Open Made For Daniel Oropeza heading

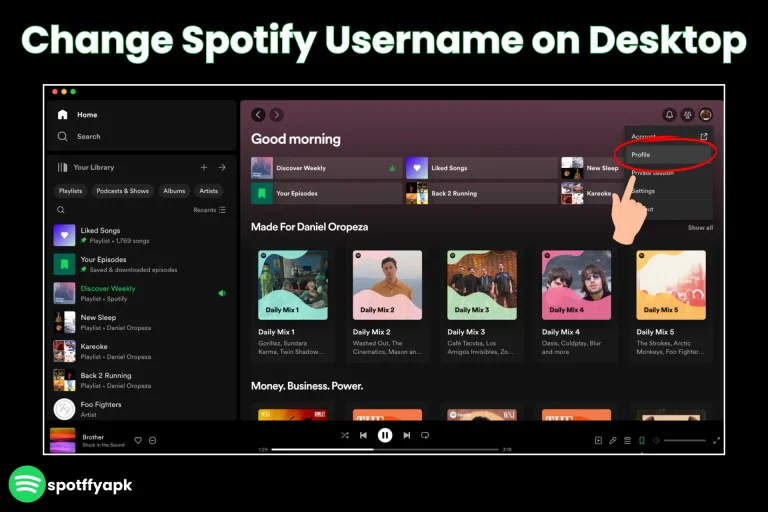[309, 227]
